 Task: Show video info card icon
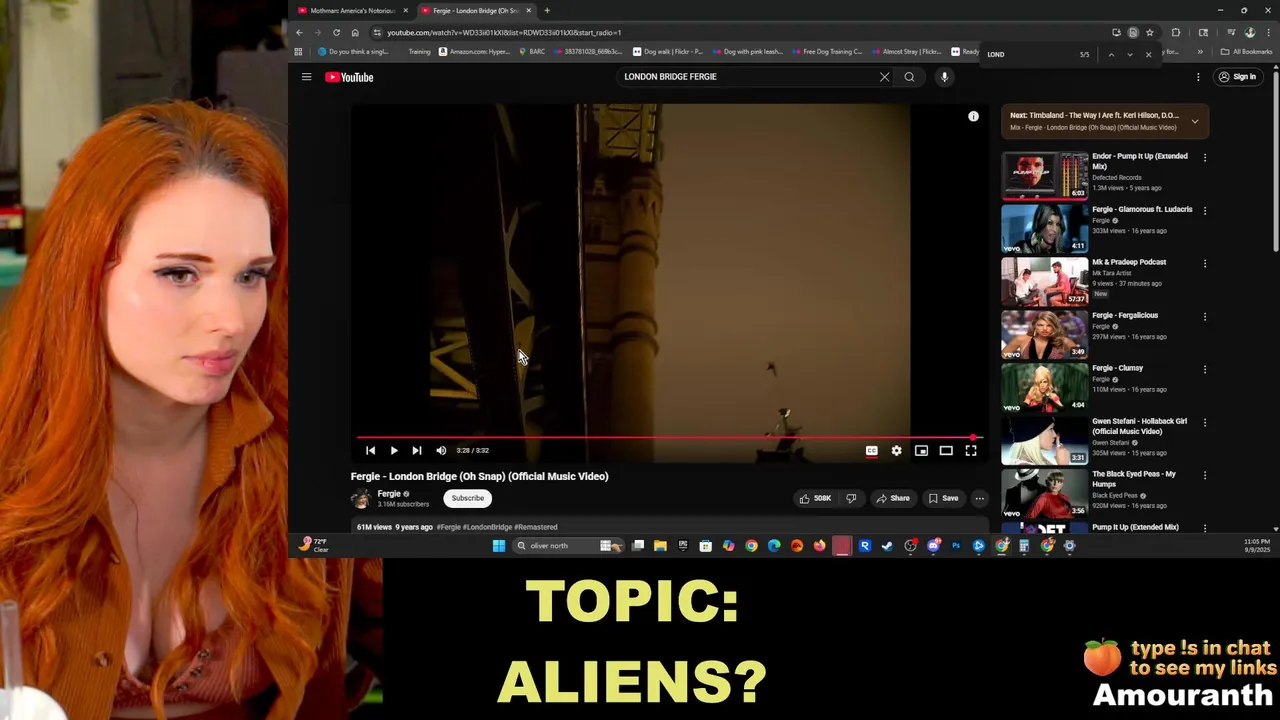973,116
